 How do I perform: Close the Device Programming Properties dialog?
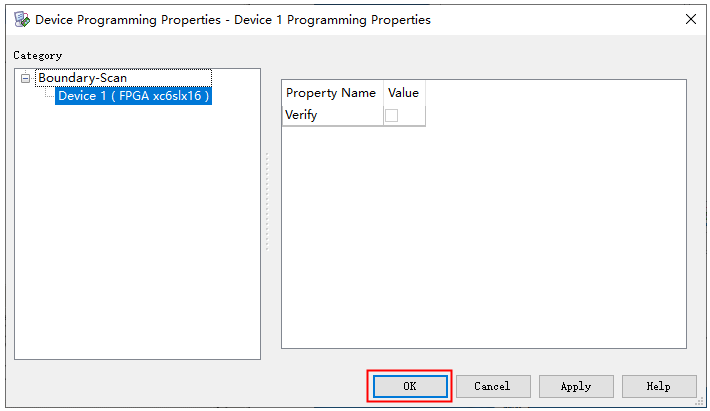tap(690, 18)
